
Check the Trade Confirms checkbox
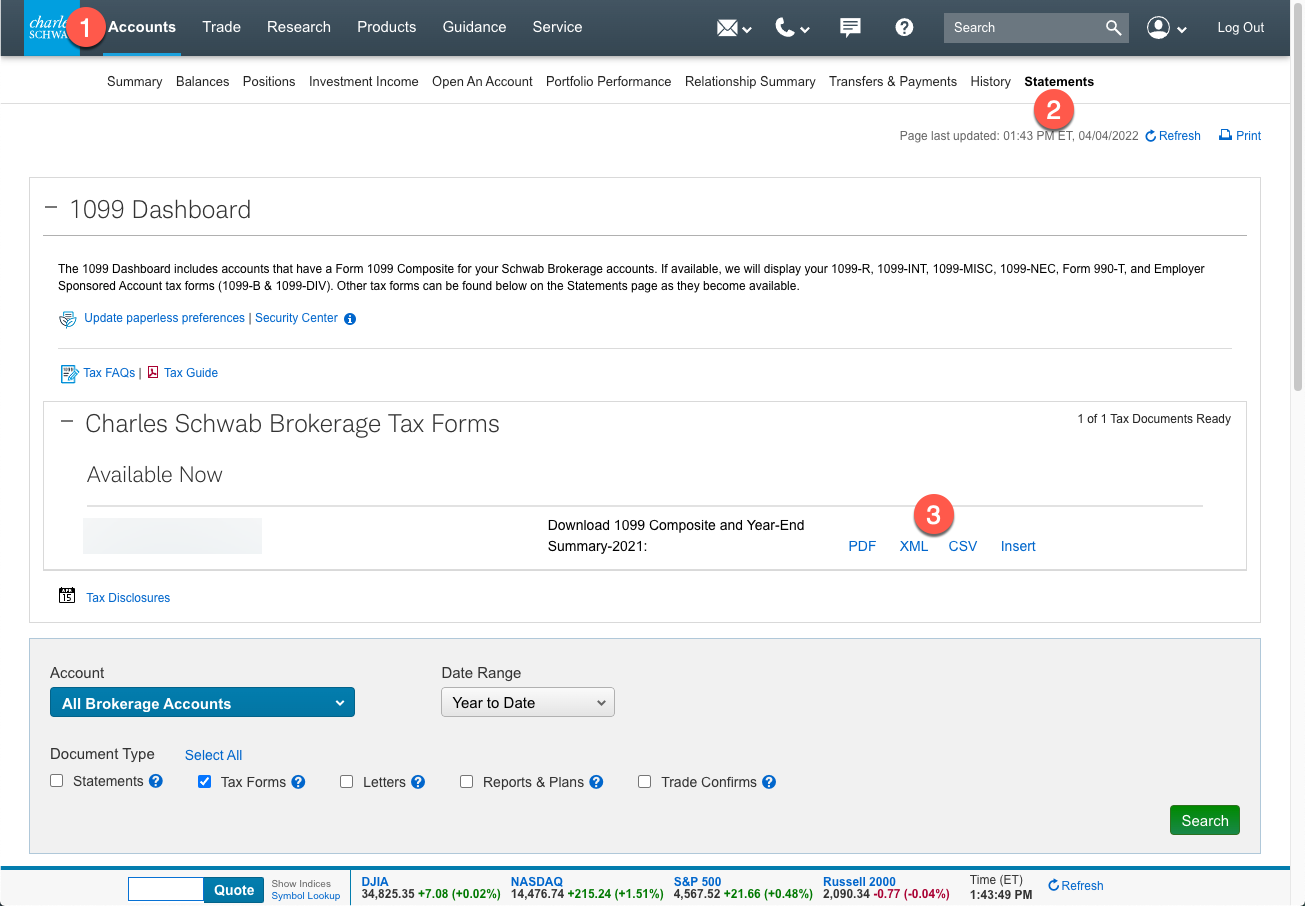tap(645, 782)
